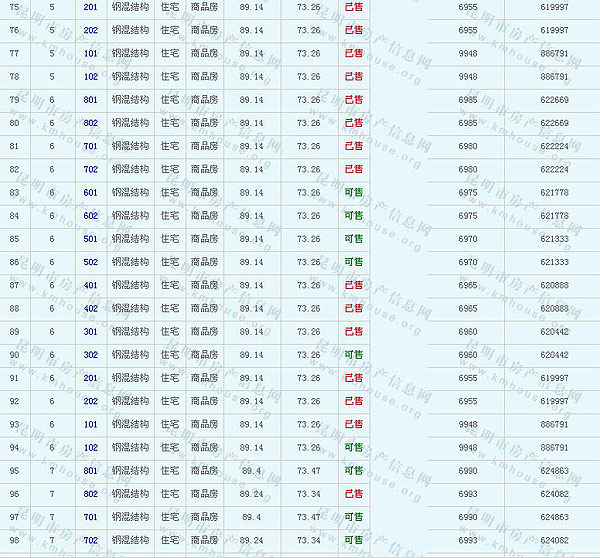Click unit price 6993 in row 96
Screen dimensions: 600x558
[467, 493]
